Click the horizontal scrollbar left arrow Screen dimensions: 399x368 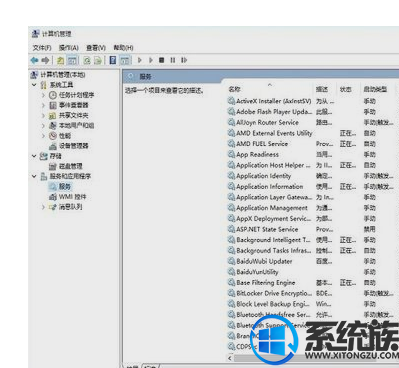[x=230, y=358]
